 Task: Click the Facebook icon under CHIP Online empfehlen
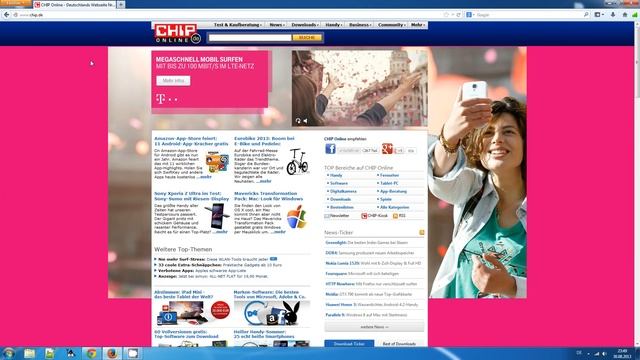[x=330, y=149]
